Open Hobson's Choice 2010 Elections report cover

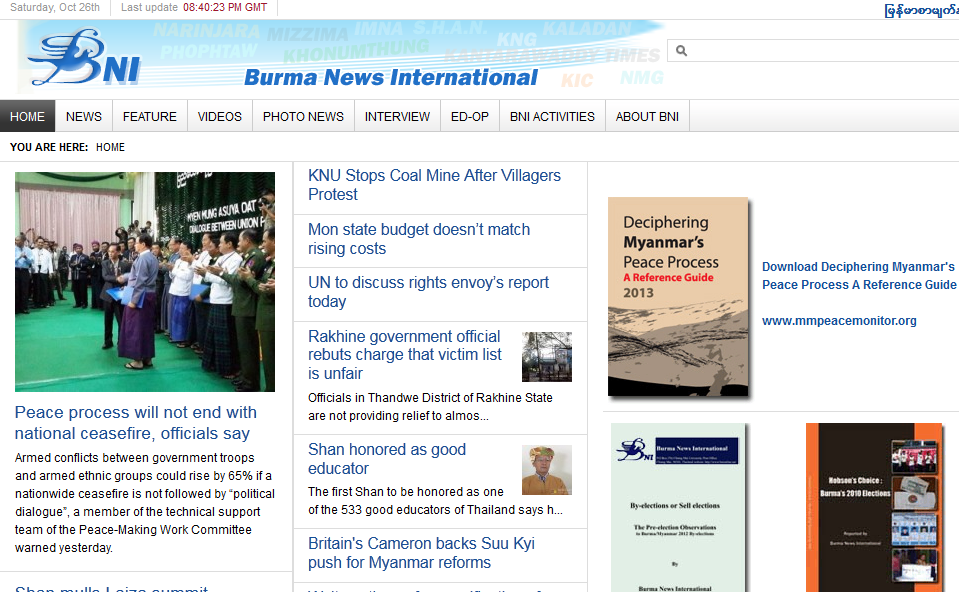pyautogui.click(x=874, y=507)
